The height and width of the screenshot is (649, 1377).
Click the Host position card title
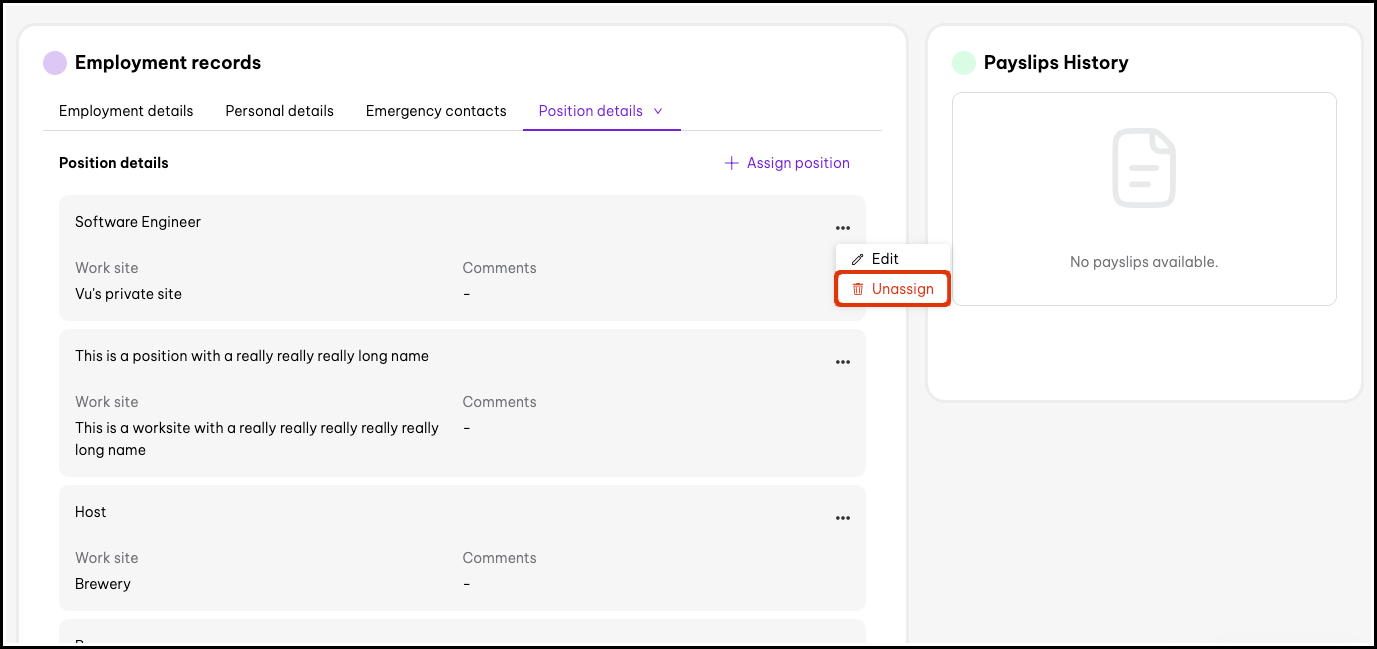(x=91, y=512)
